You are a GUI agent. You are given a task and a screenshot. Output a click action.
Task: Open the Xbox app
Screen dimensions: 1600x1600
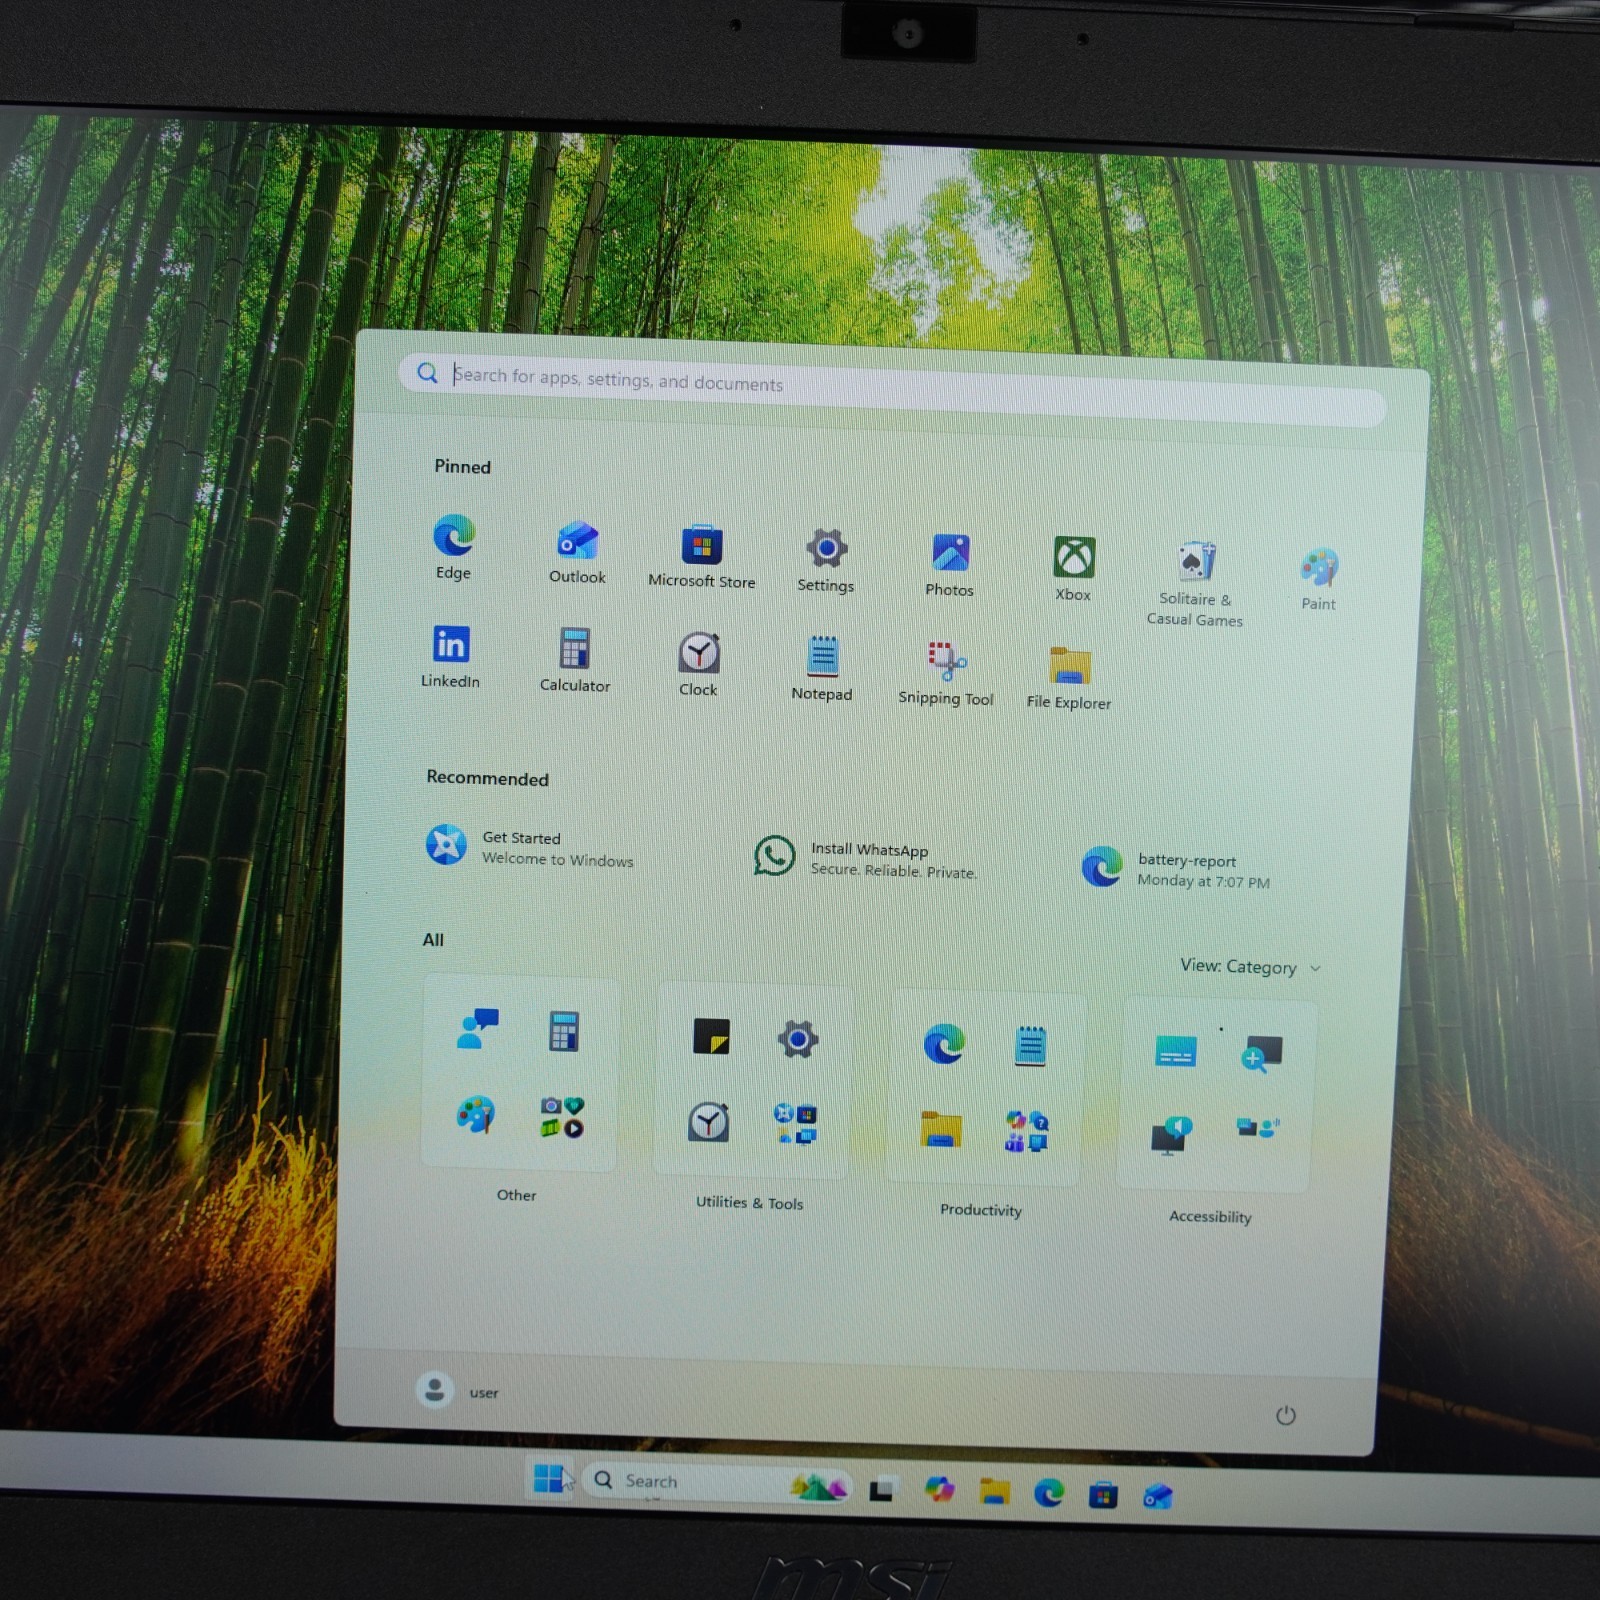tap(1074, 568)
